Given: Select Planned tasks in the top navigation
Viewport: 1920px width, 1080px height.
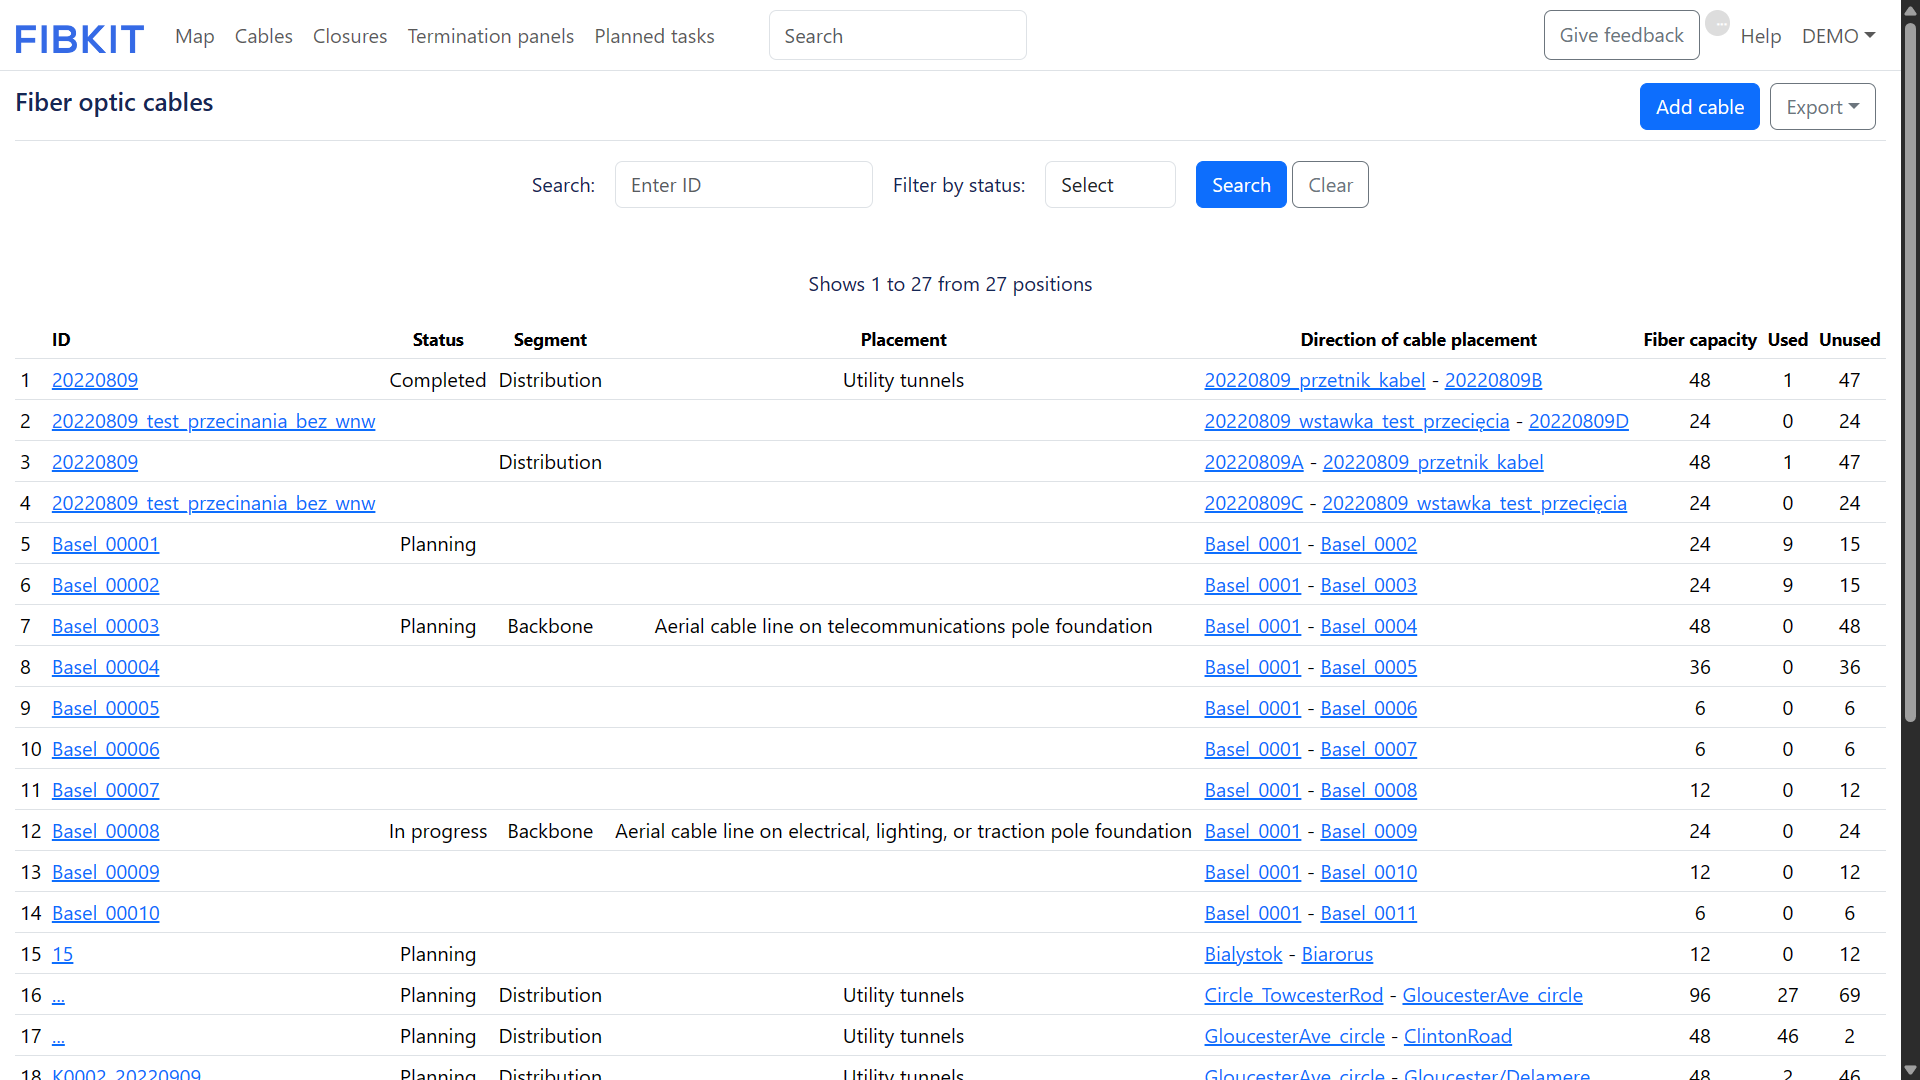Looking at the screenshot, I should (654, 36).
